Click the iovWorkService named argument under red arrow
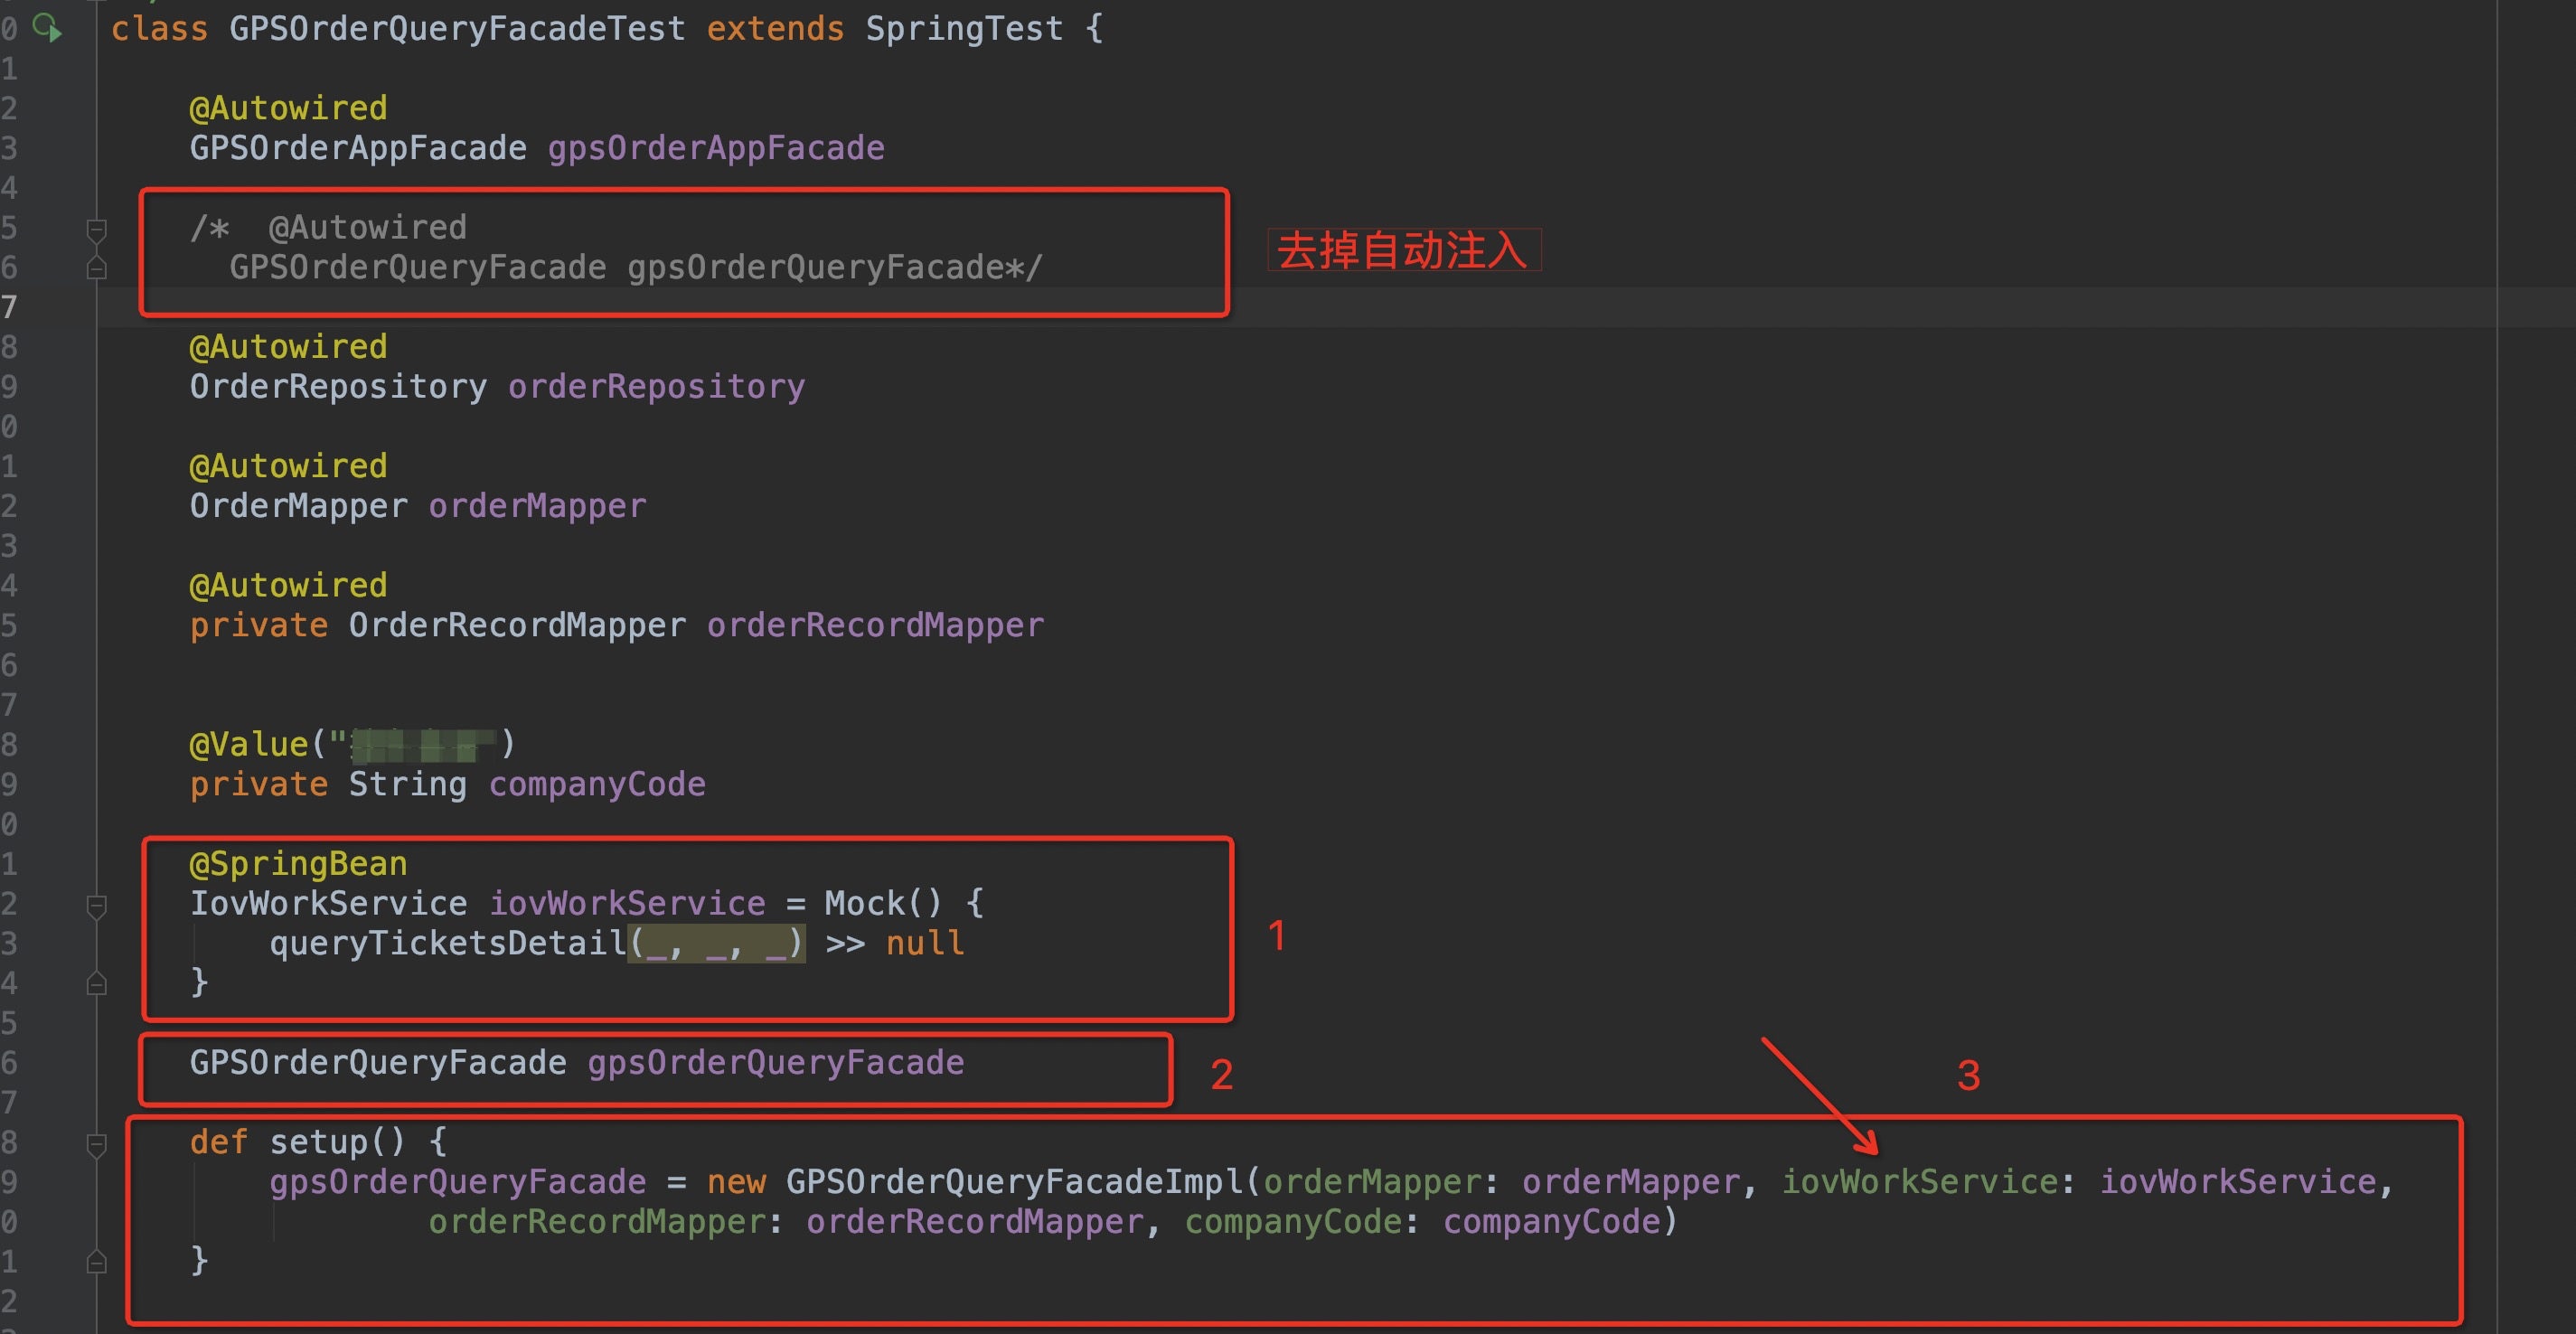 pyautogui.click(x=1918, y=1182)
